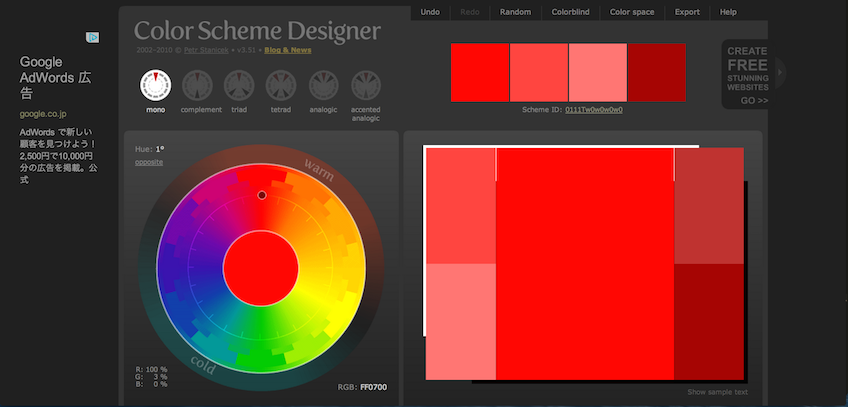Switch to analogic scheme icon

click(x=323, y=85)
